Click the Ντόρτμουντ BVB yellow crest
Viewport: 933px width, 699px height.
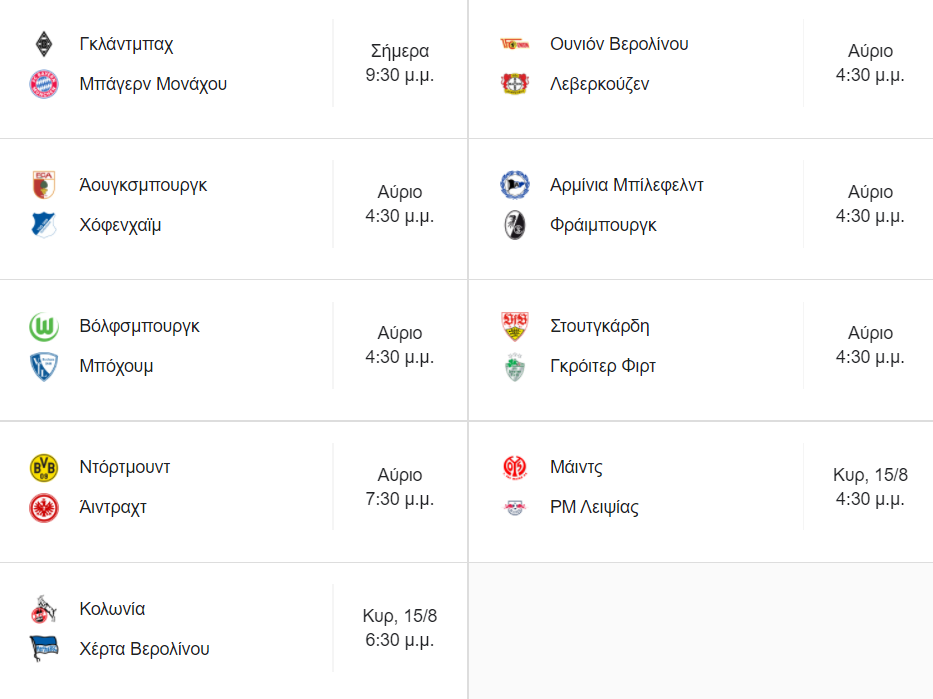tap(44, 467)
